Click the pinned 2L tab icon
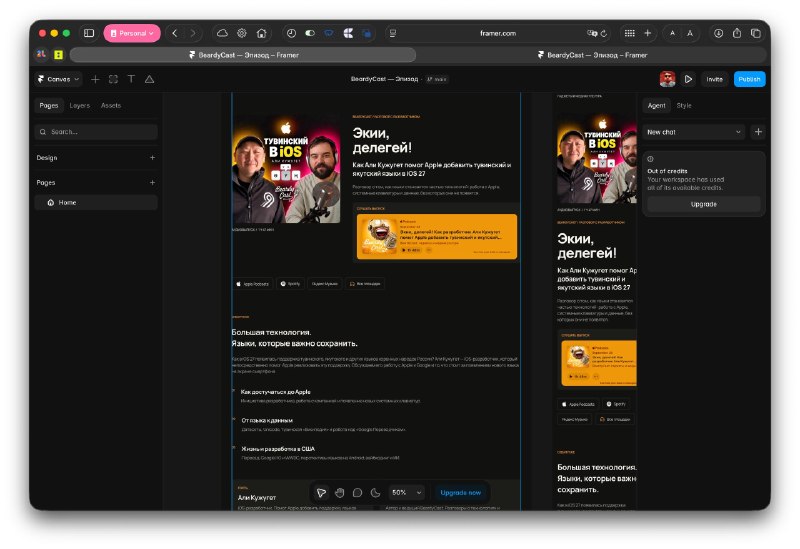 [x=41, y=54]
